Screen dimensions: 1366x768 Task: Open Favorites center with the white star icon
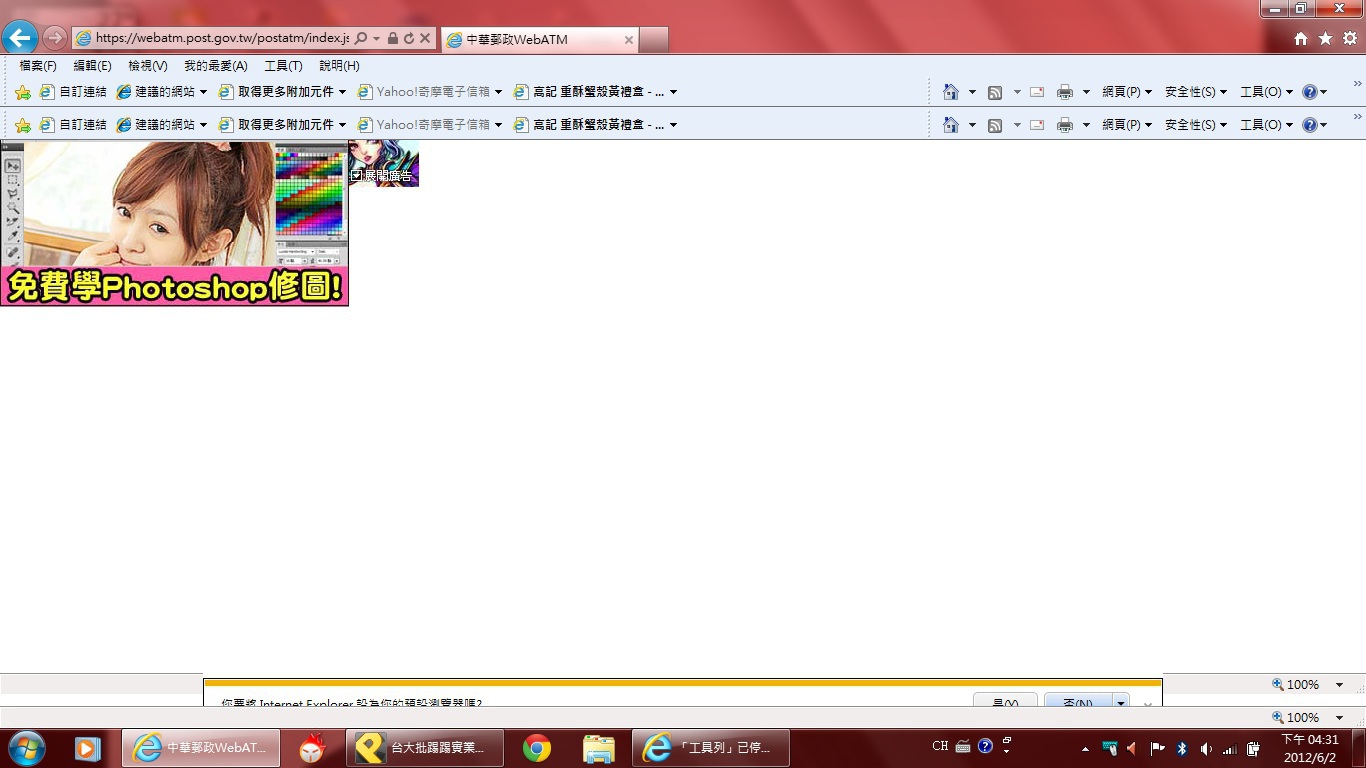point(1325,38)
